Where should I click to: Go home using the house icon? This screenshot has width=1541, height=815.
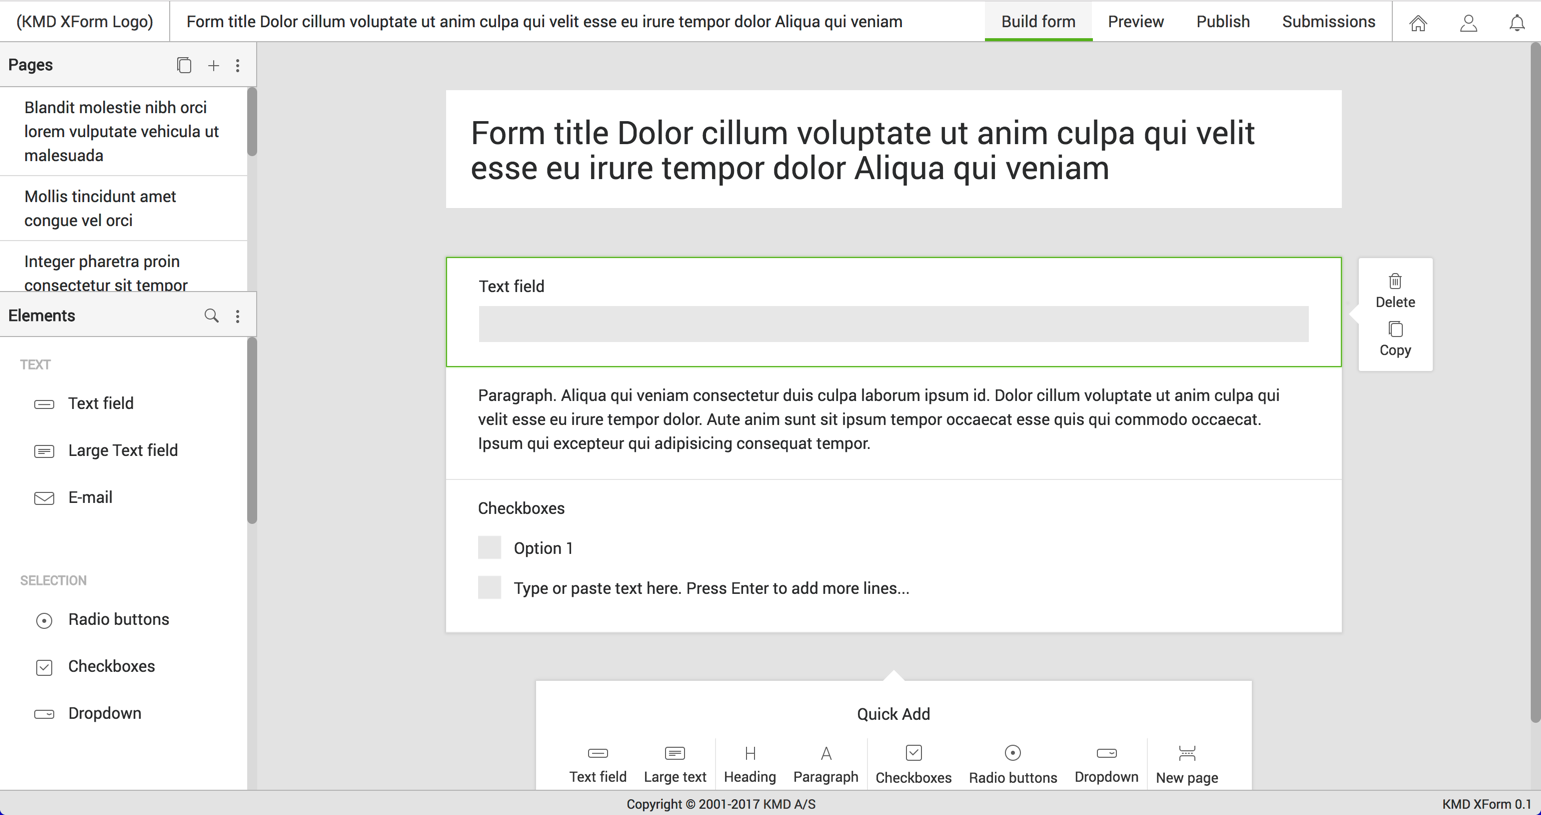pos(1418,22)
